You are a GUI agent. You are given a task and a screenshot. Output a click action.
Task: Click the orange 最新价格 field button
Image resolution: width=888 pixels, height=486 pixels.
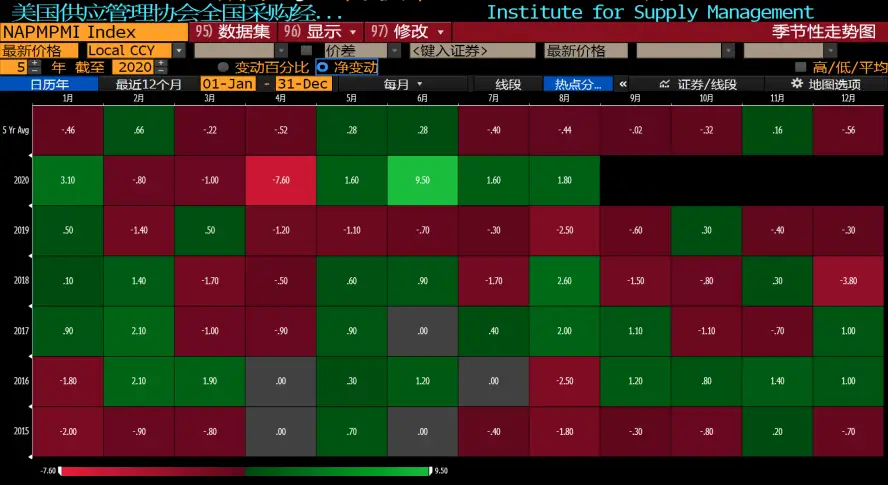pyautogui.click(x=39, y=50)
